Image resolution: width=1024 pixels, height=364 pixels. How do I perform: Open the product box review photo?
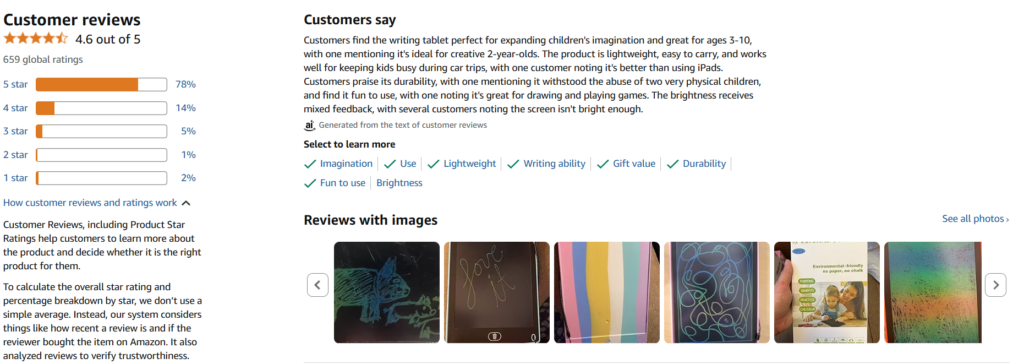(x=827, y=292)
